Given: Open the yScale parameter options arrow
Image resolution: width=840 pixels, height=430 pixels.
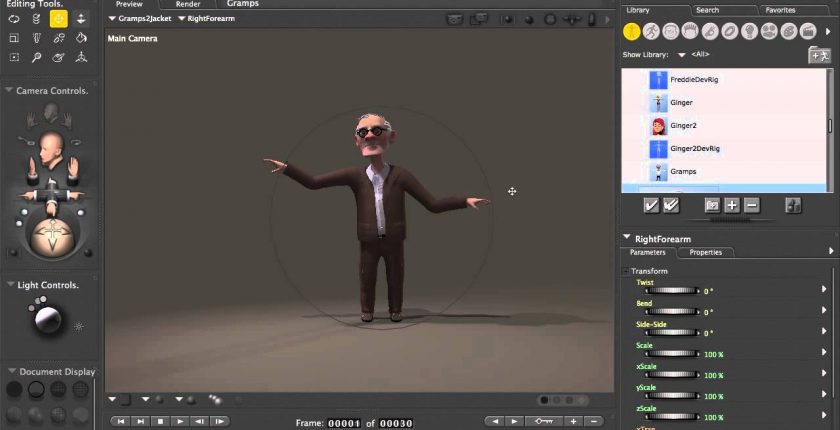Looking at the screenshot, I should (x=824, y=394).
